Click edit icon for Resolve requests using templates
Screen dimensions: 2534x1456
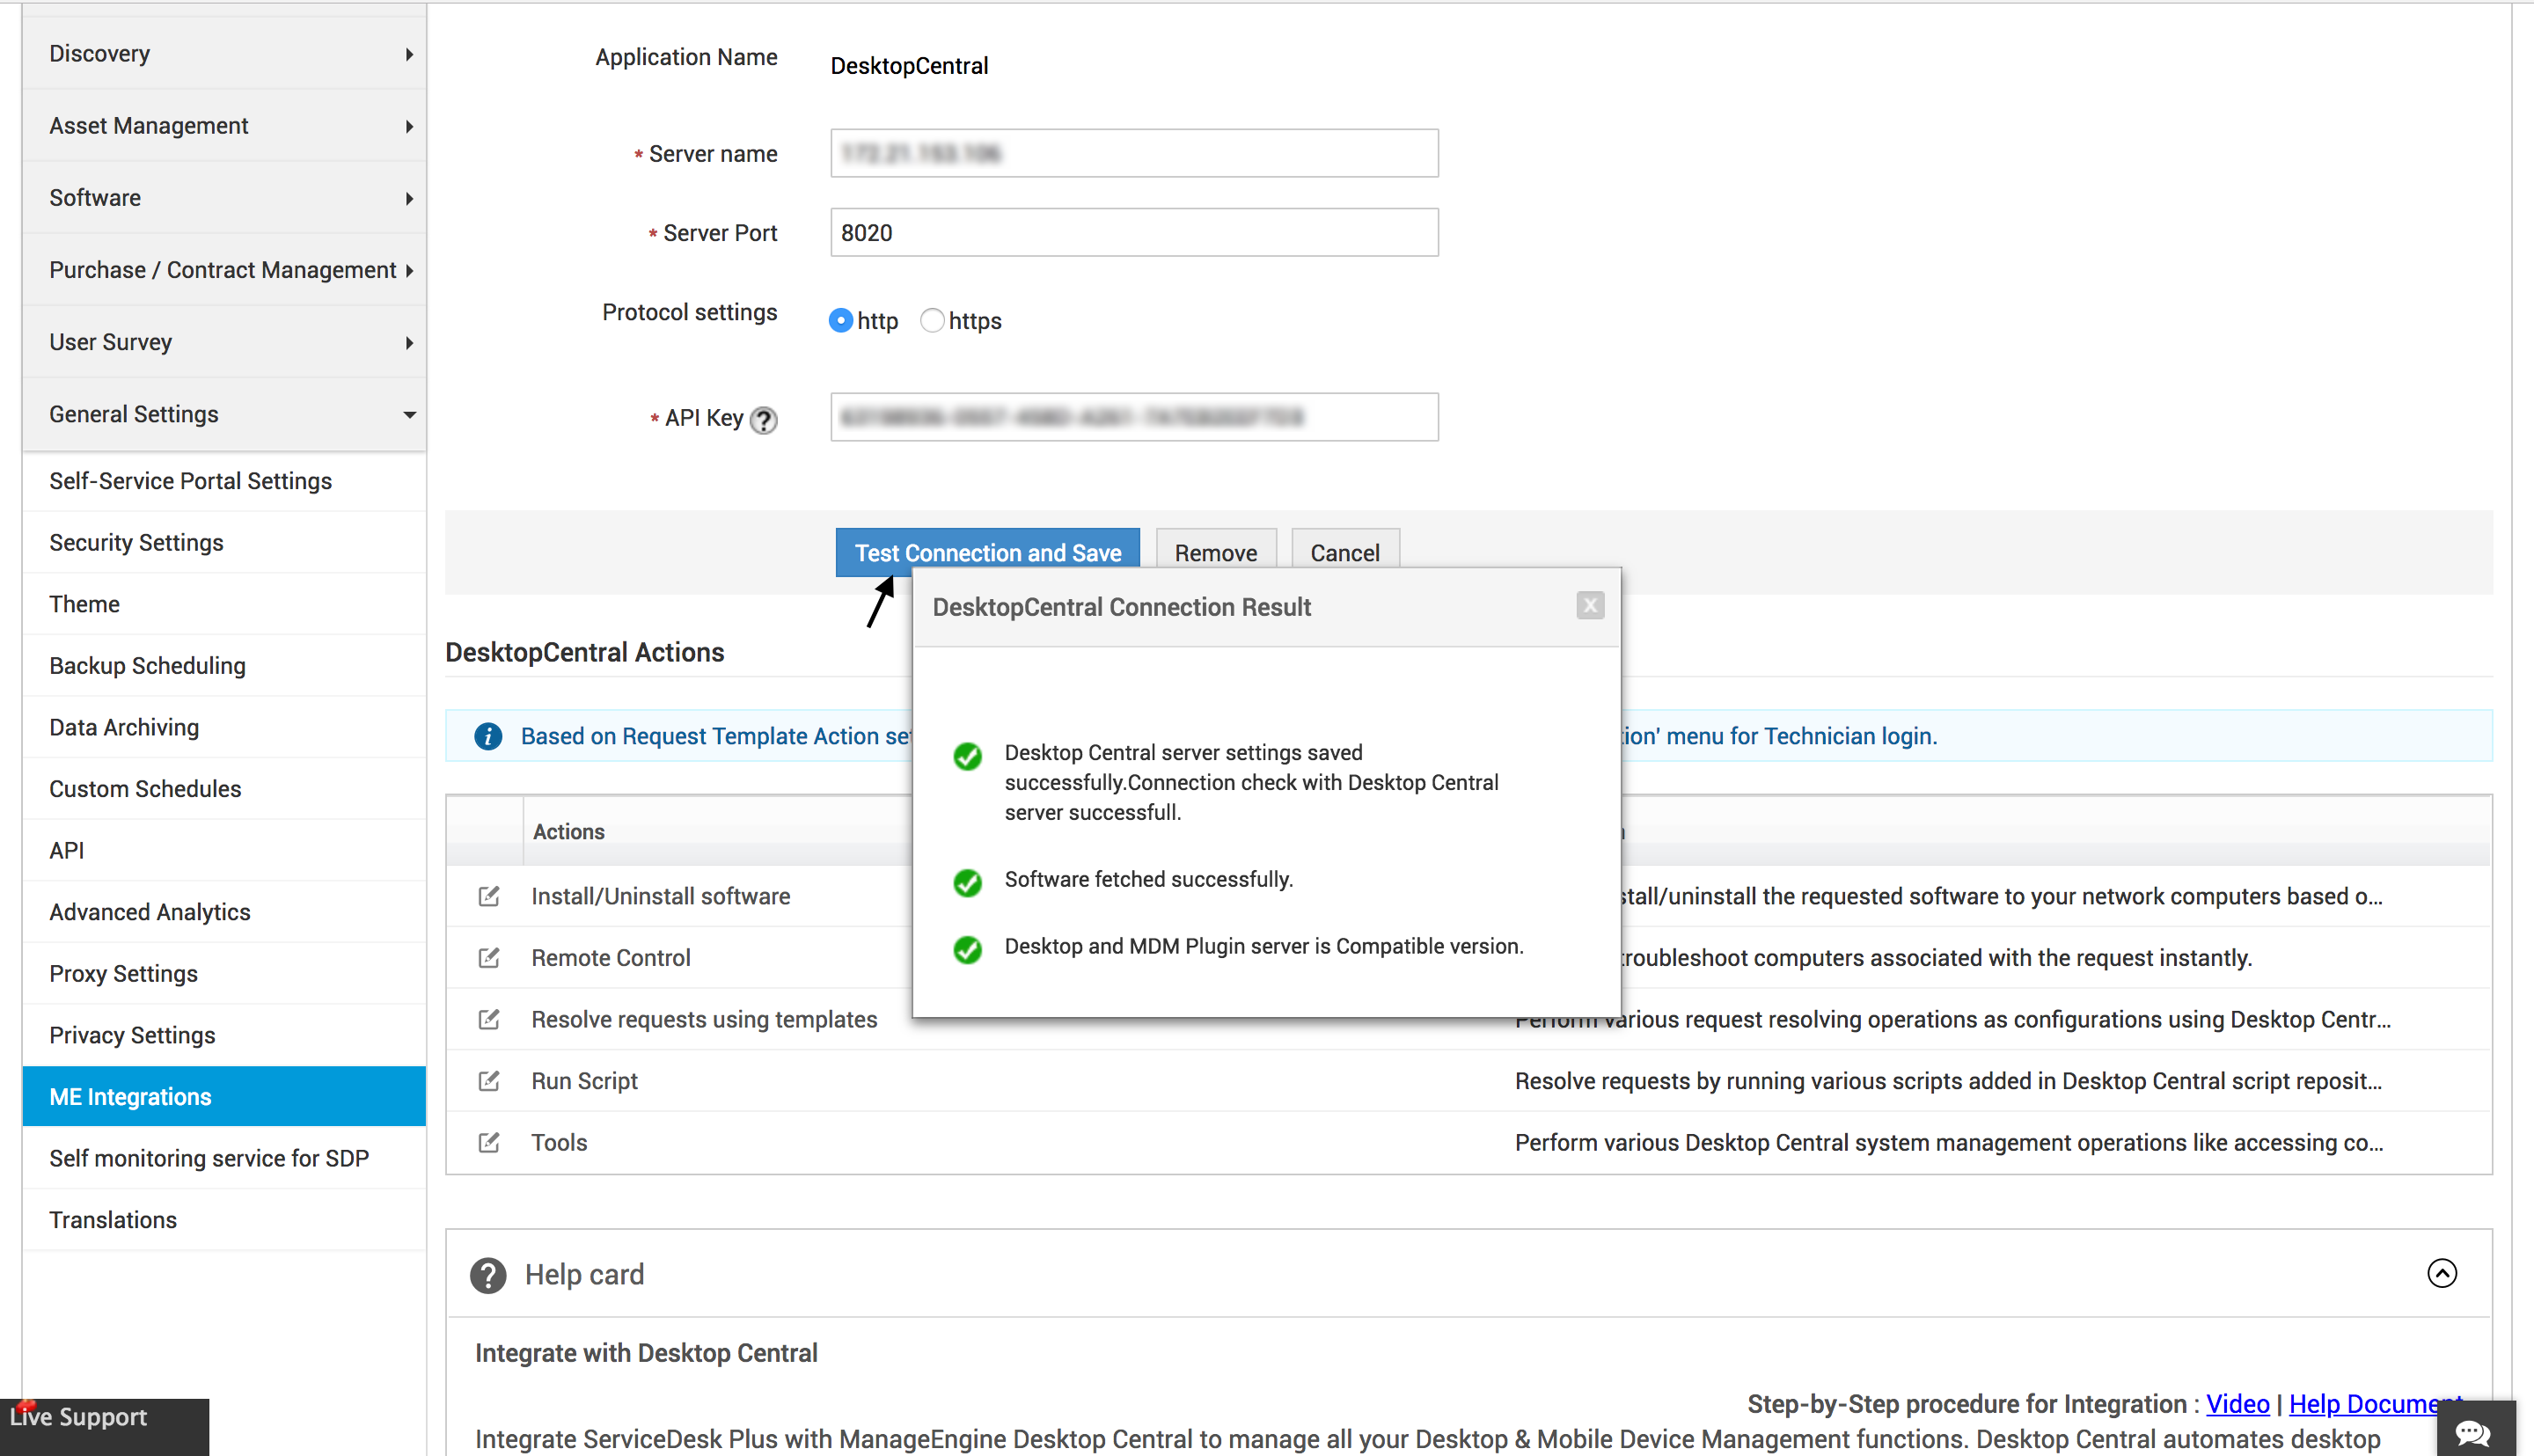(x=489, y=1019)
